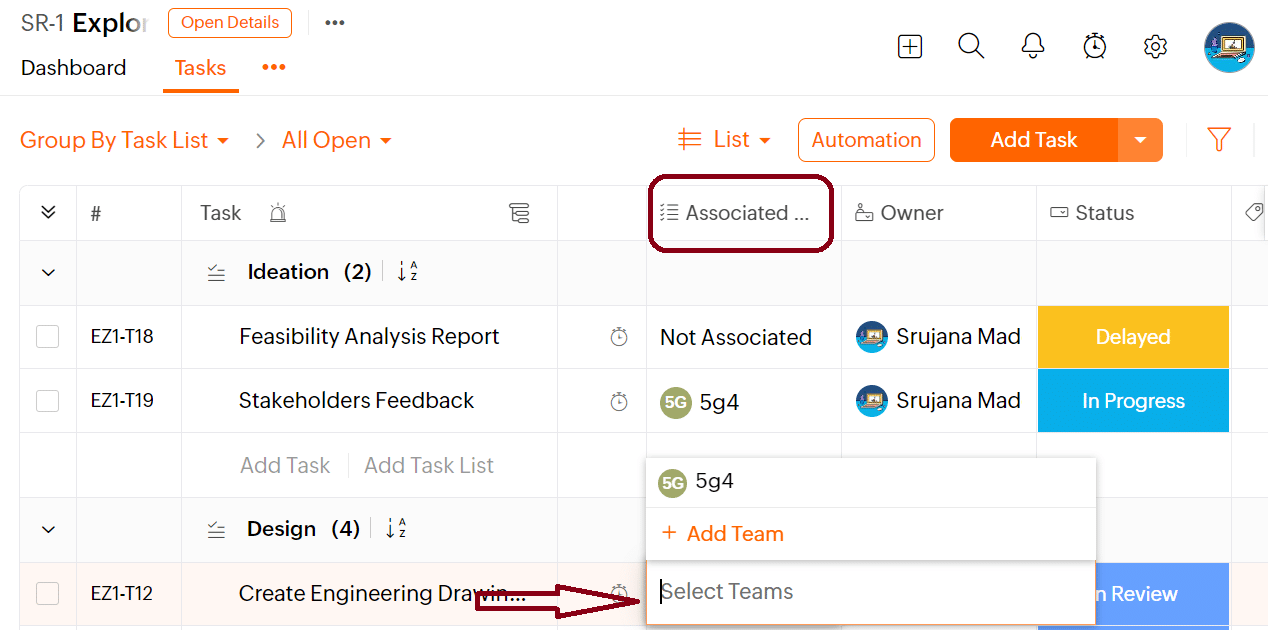Click the Automation button
The height and width of the screenshot is (630, 1268).
click(x=866, y=140)
